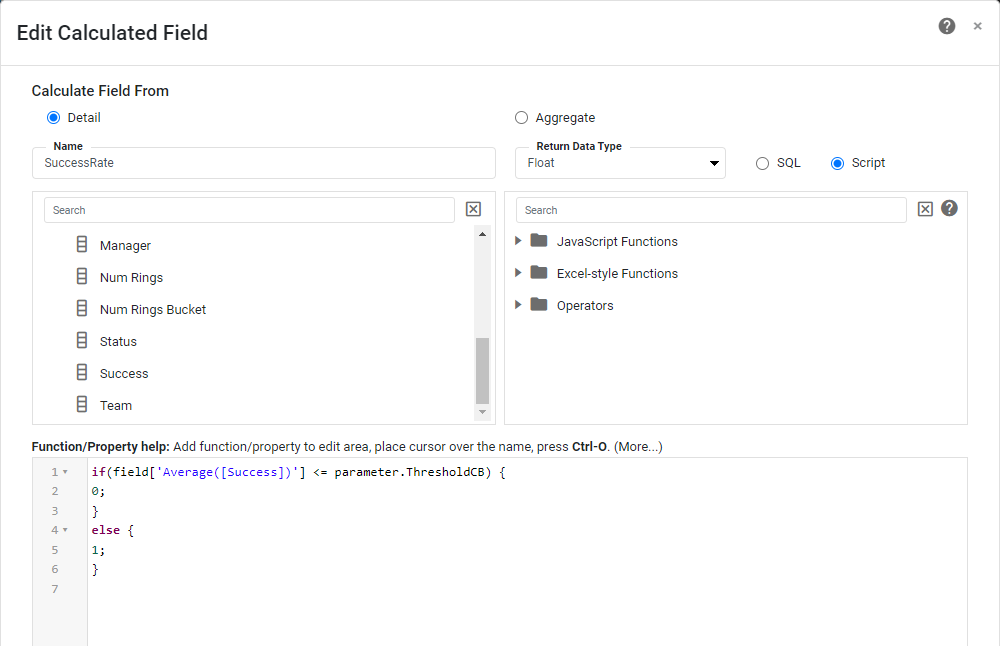Close the Edit Calculated Field dialog
Image resolution: width=1000 pixels, height=646 pixels.
[x=977, y=26]
